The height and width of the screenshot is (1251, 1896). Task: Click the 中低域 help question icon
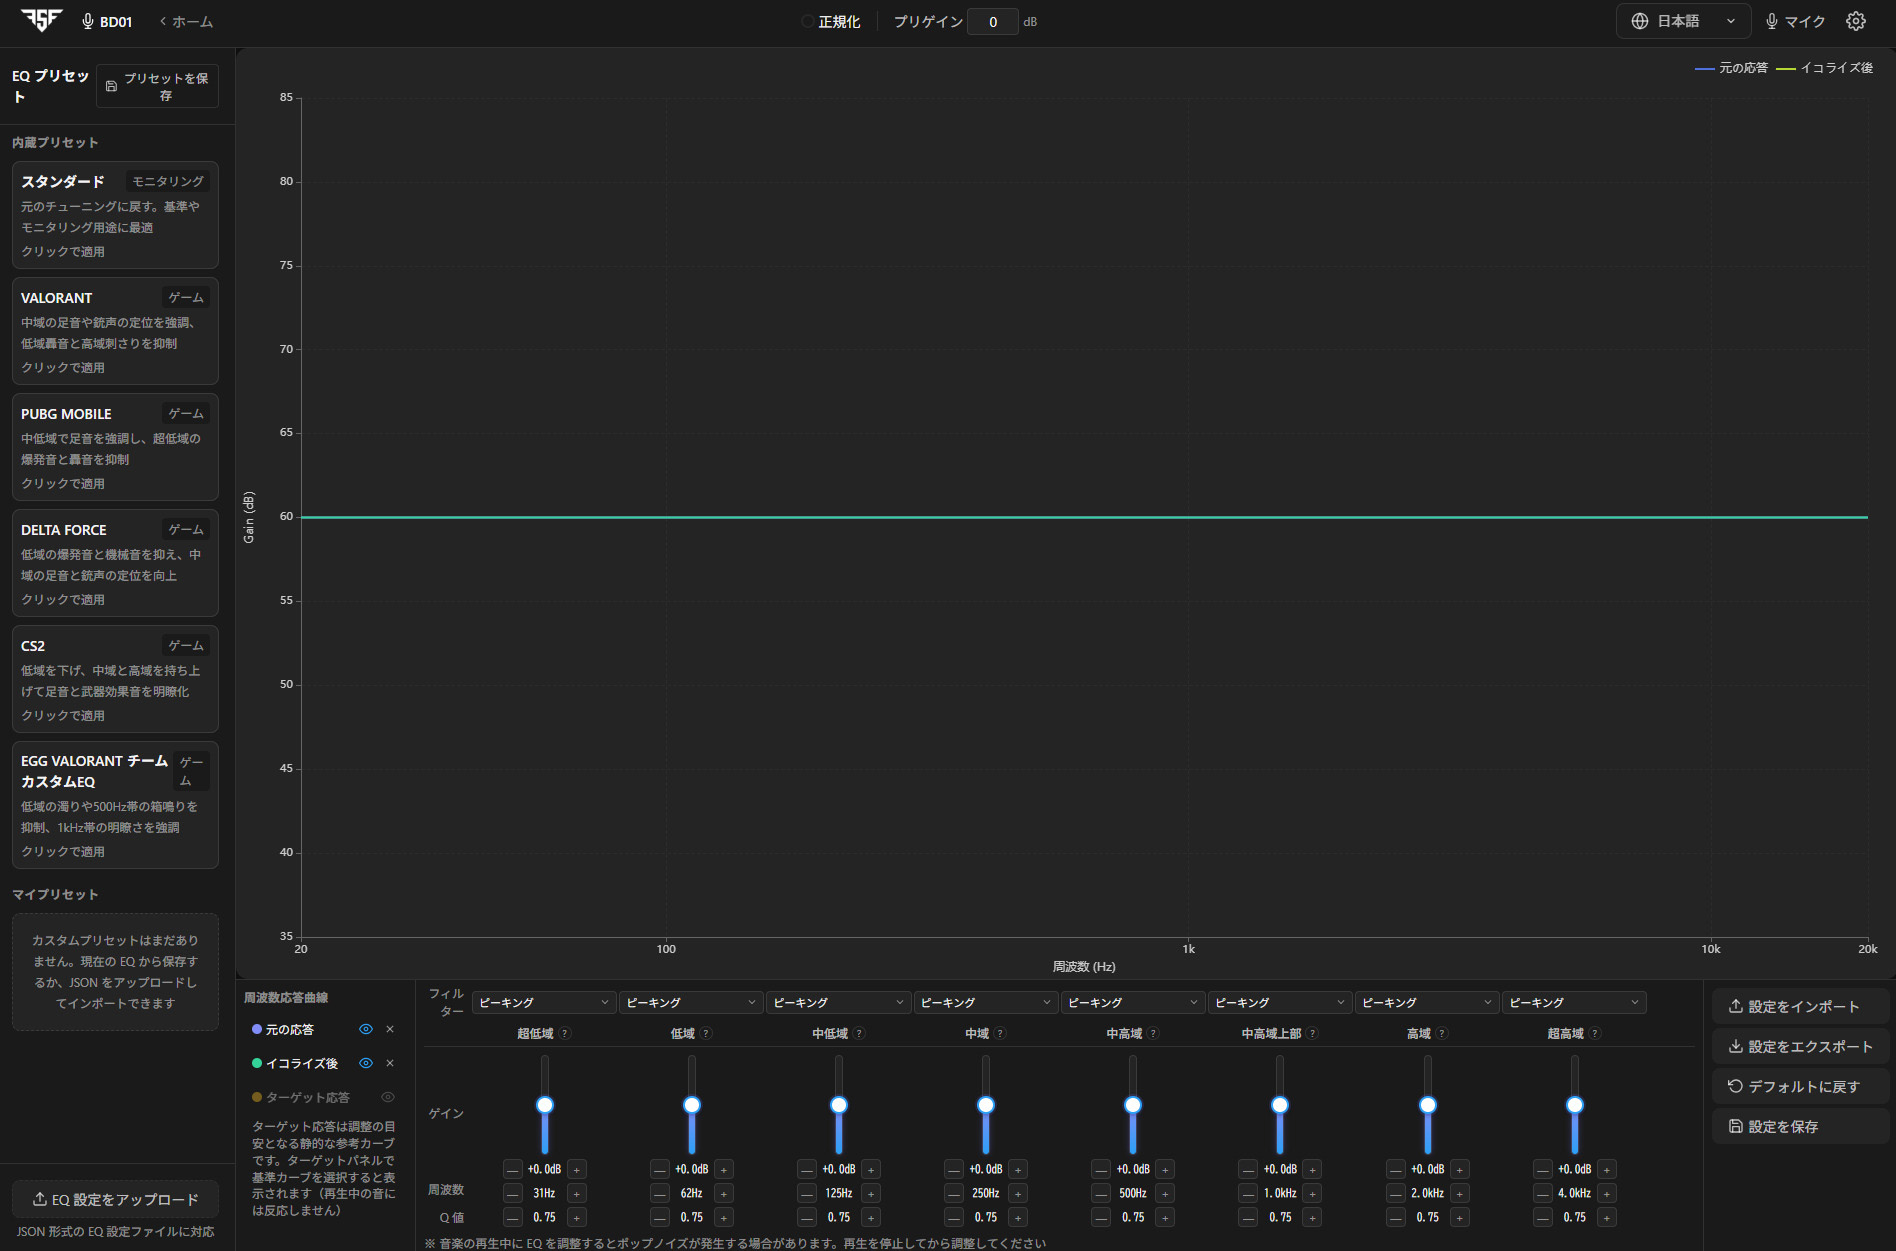click(x=859, y=1033)
